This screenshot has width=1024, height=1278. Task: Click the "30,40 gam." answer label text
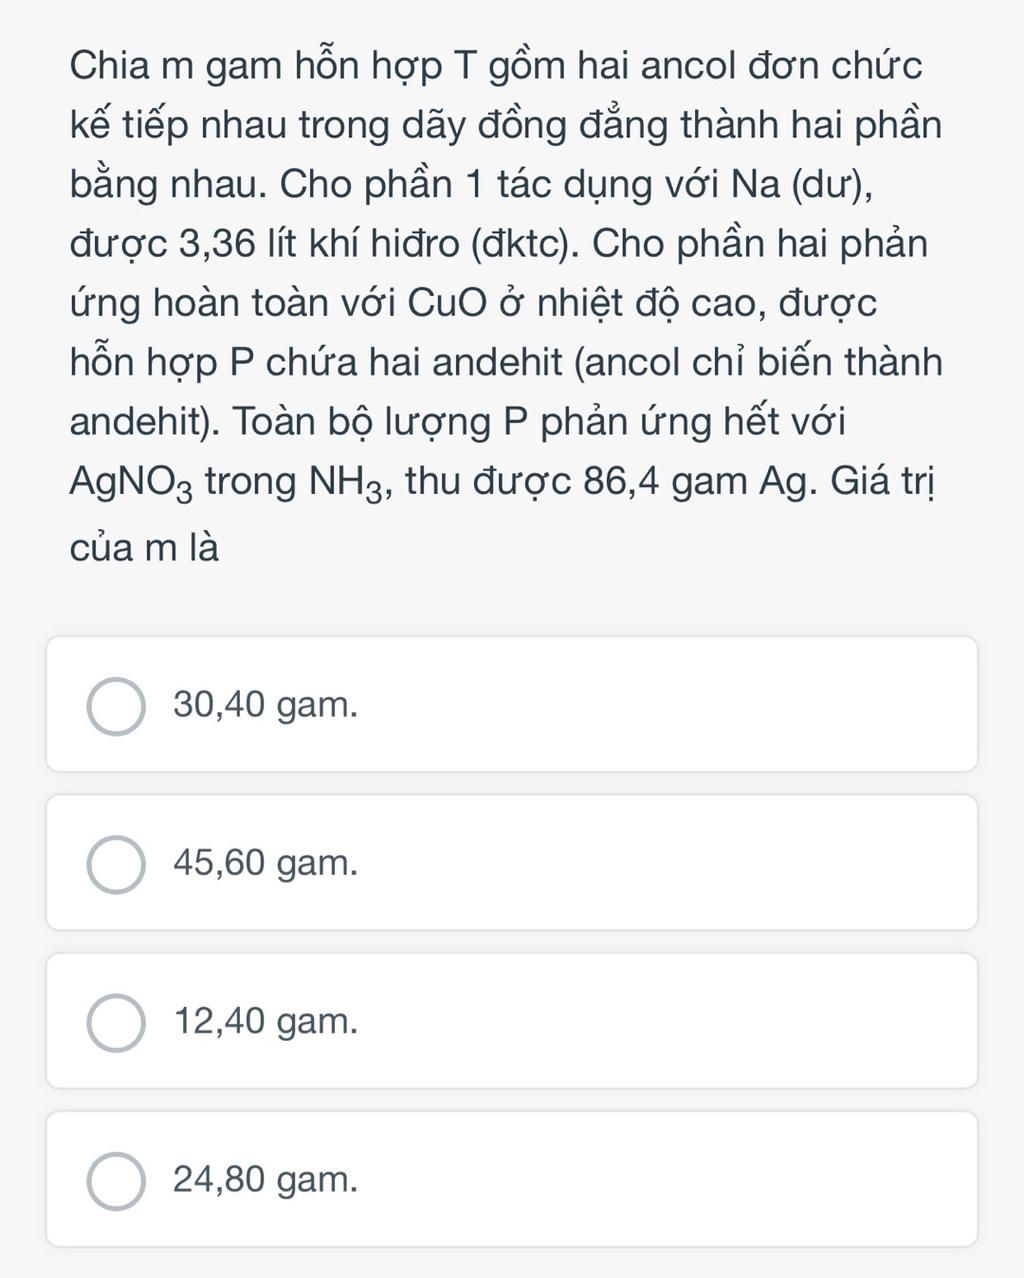[x=265, y=706]
